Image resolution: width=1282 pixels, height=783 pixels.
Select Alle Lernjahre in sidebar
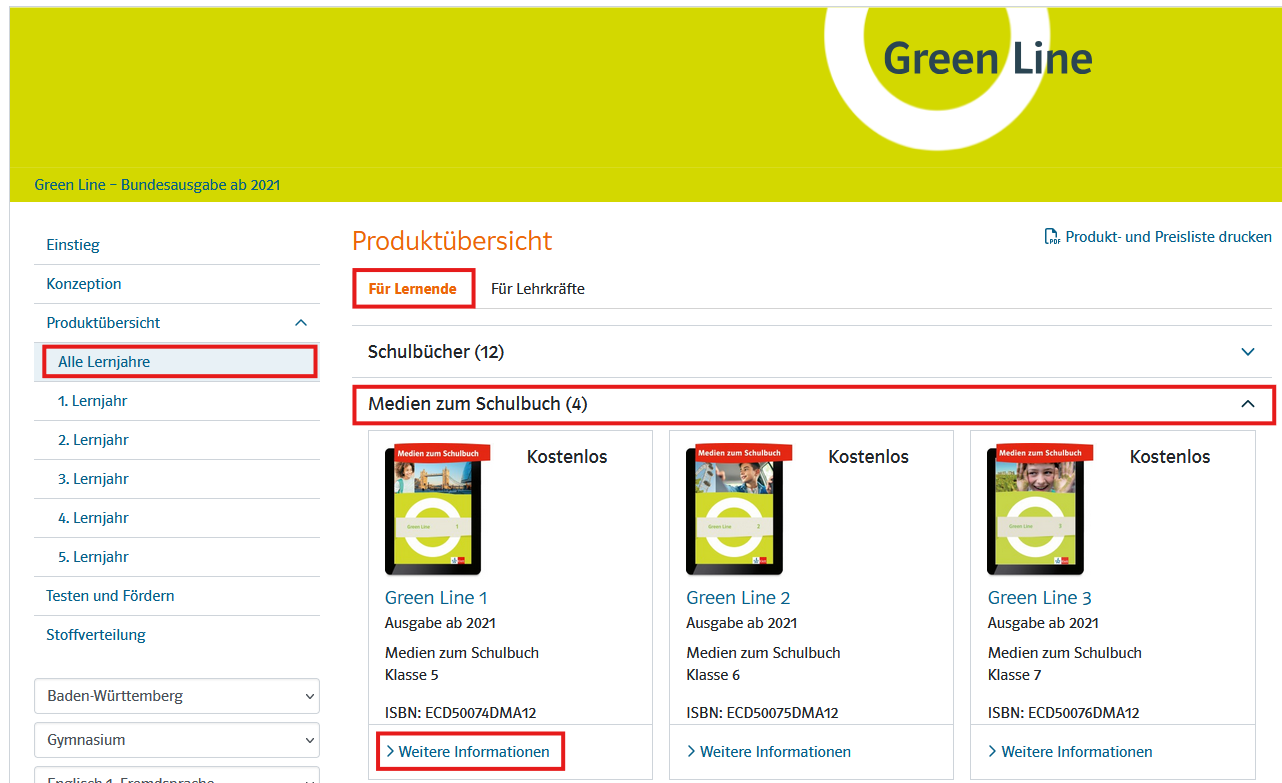(177, 362)
